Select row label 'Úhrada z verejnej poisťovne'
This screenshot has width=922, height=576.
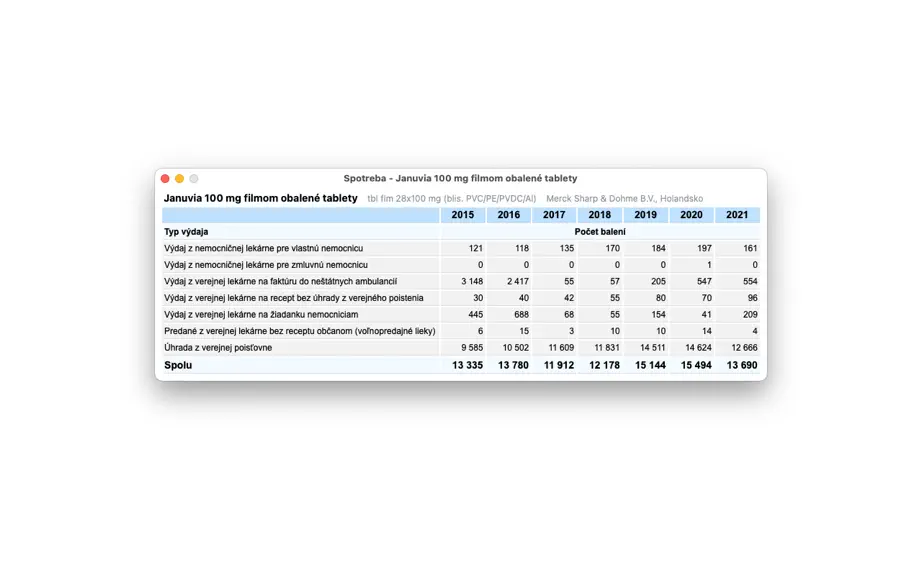pyautogui.click(x=218, y=347)
